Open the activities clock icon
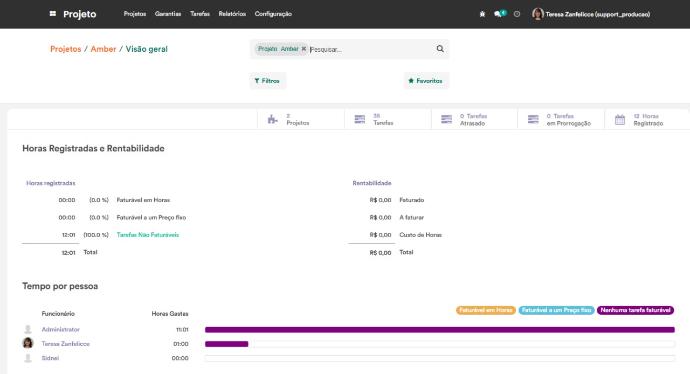The image size is (690, 374). 517,14
